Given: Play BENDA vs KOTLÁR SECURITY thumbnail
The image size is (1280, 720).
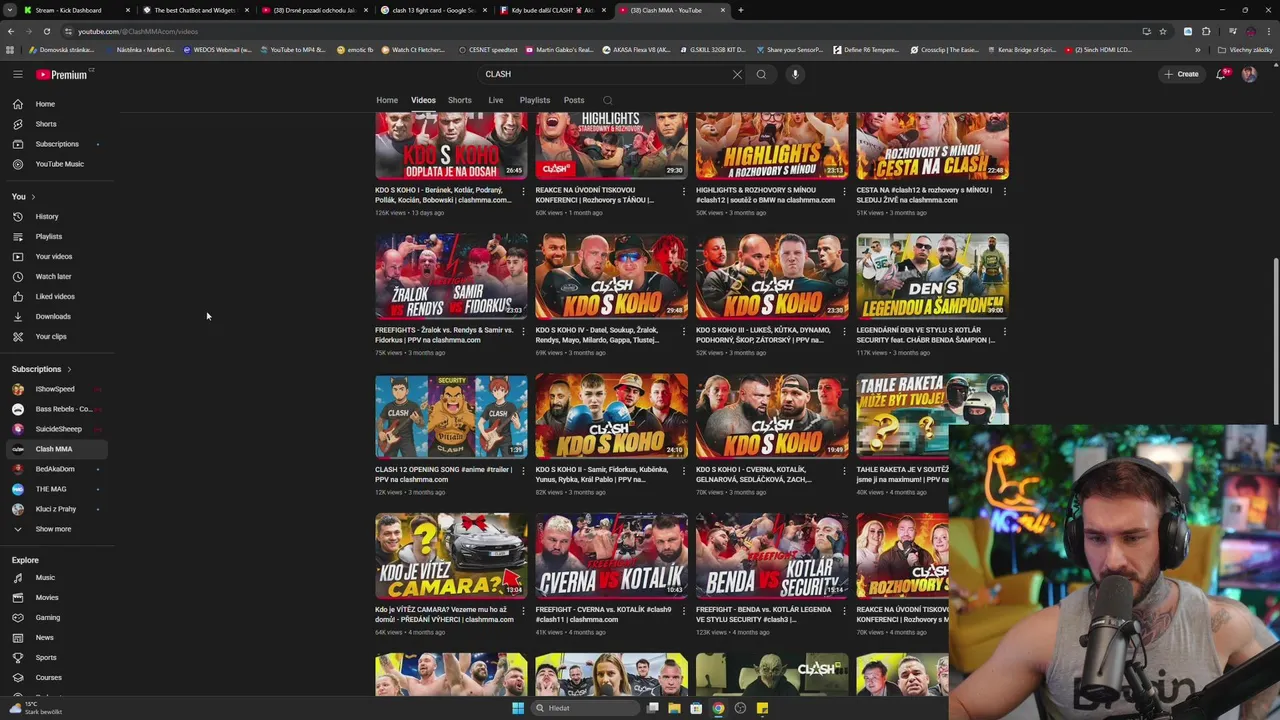Looking at the screenshot, I should [x=772, y=556].
